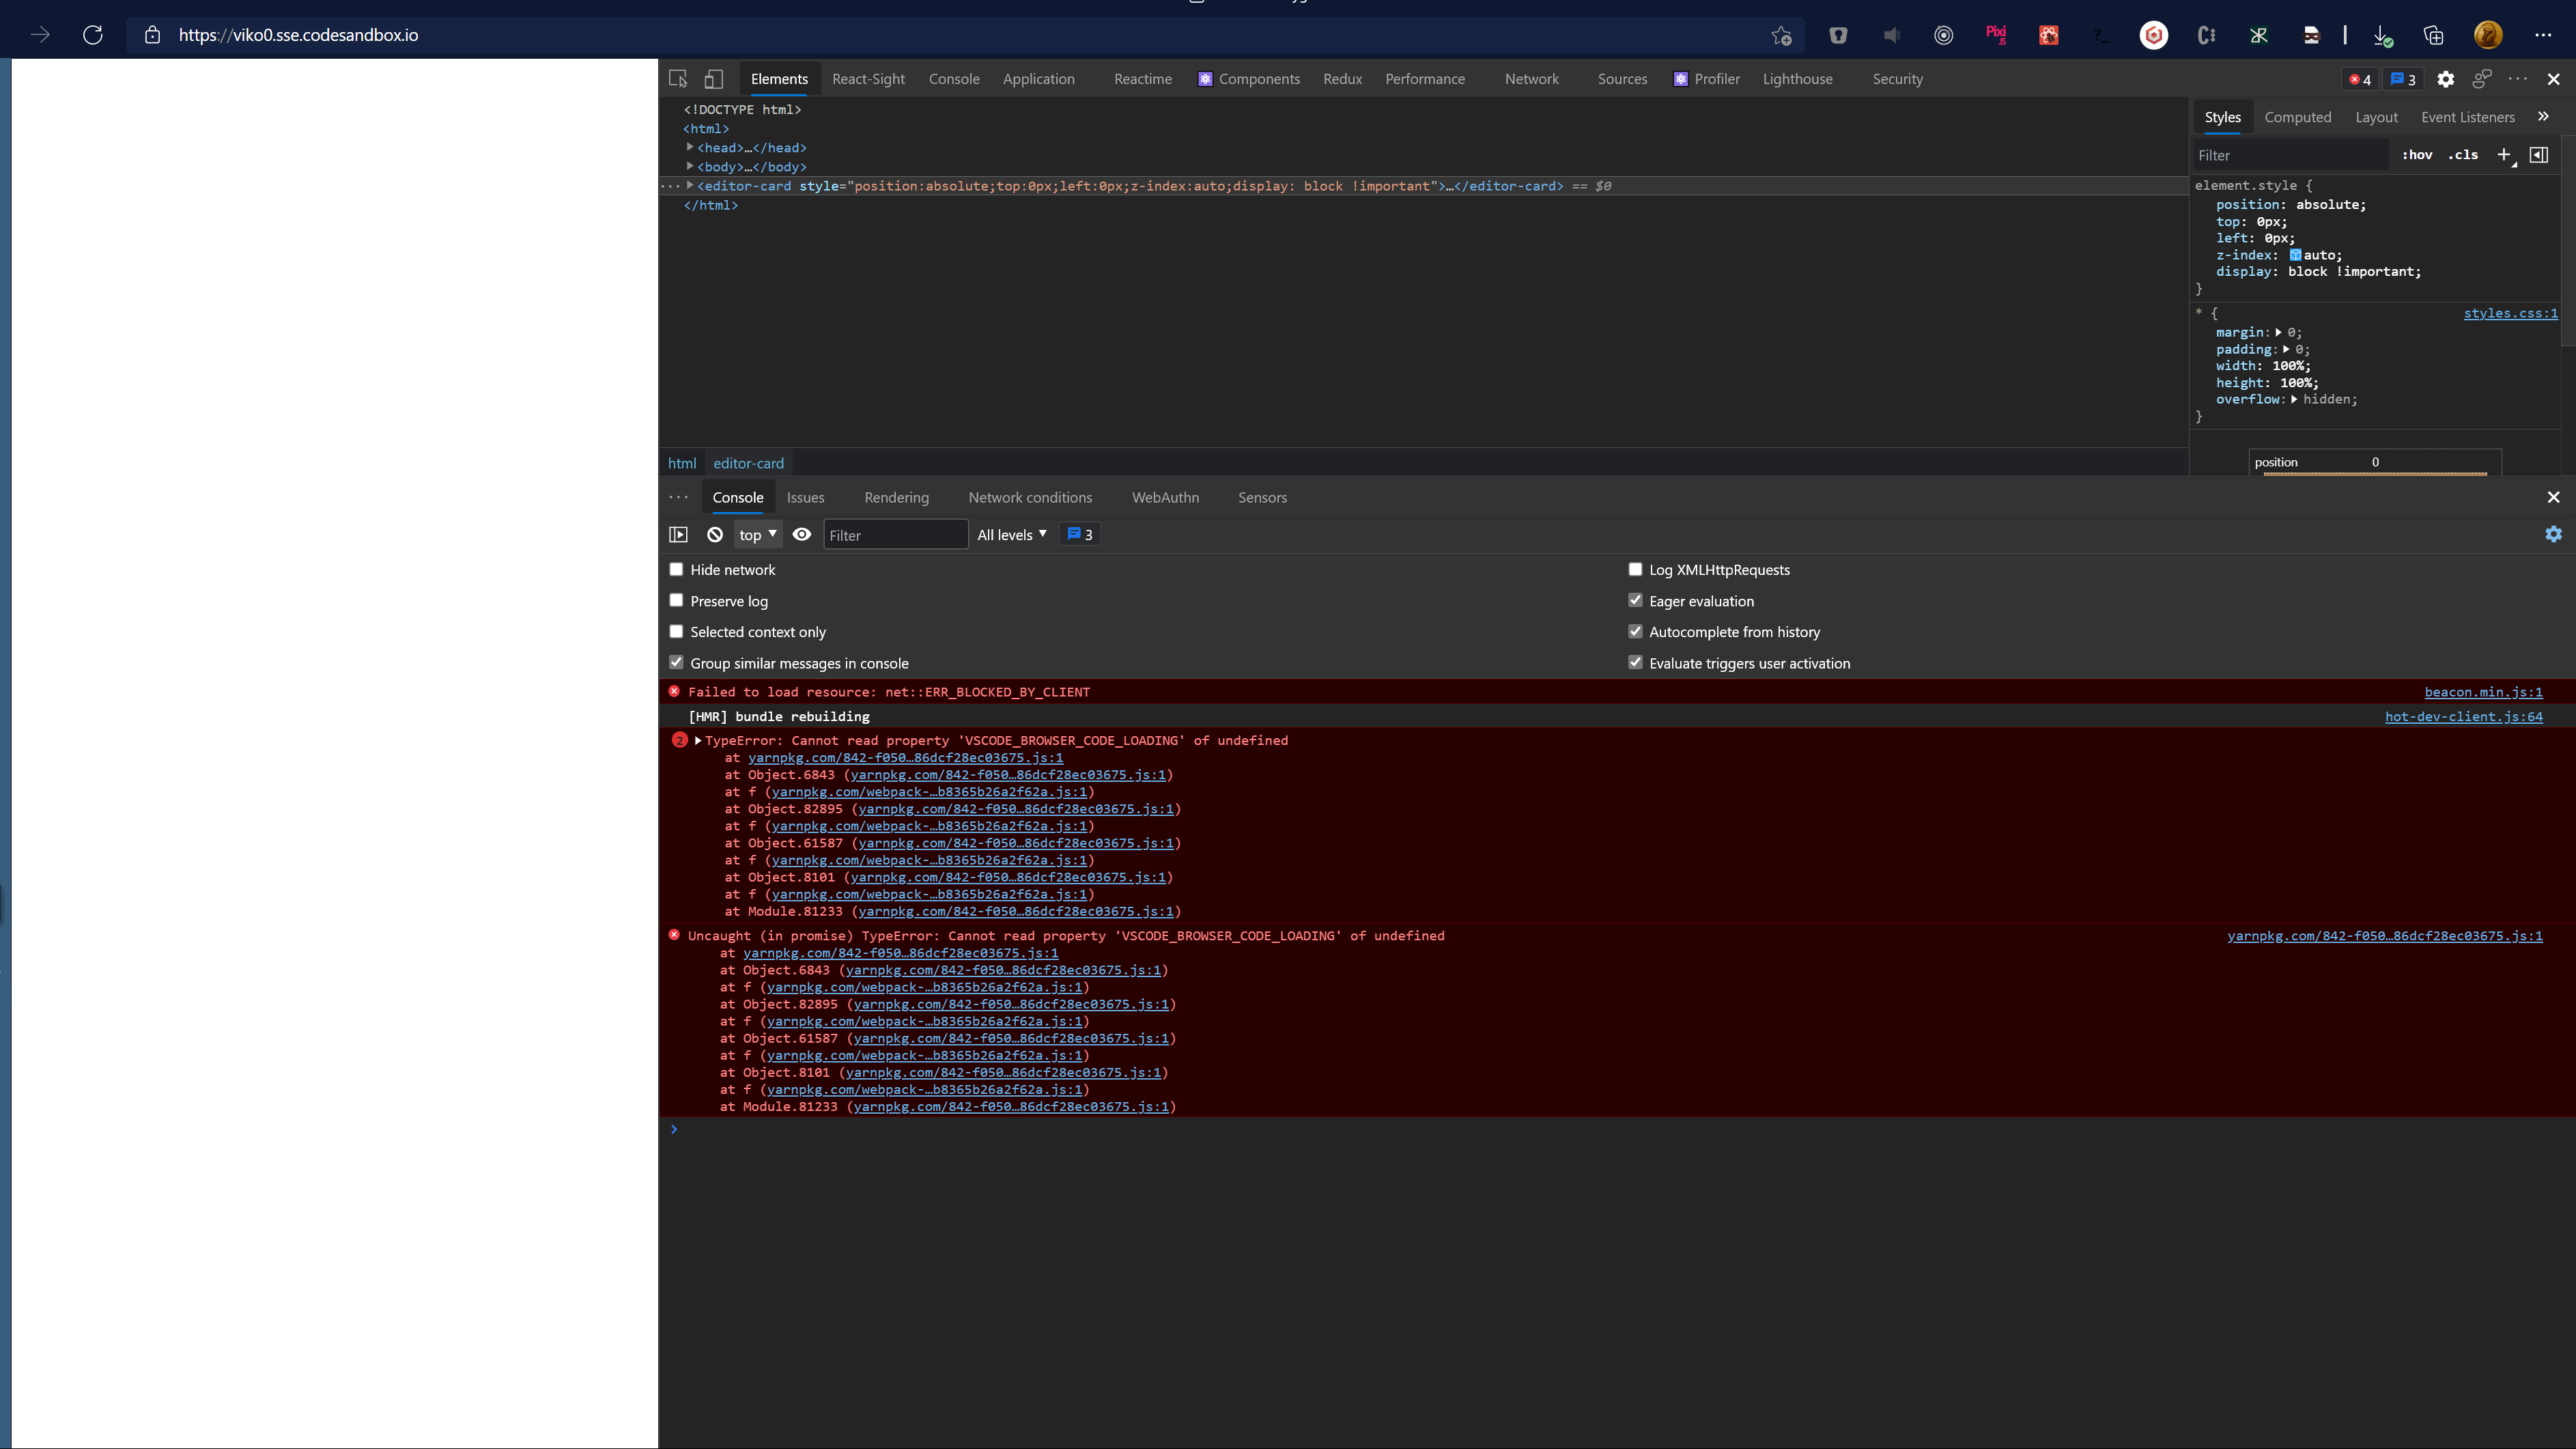Clear the console messages
The image size is (2576, 1449).
click(714, 534)
